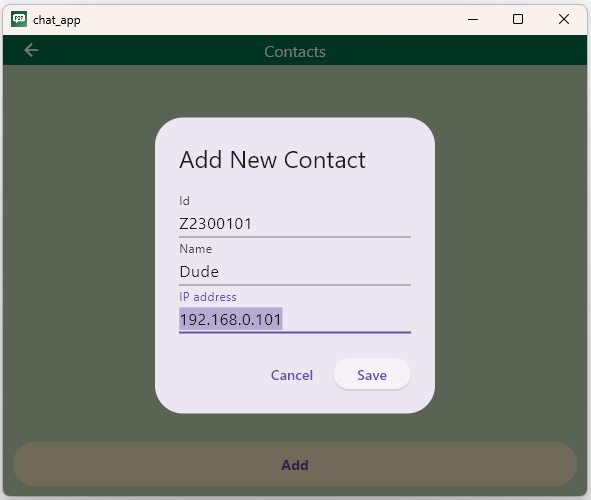Select the Name field with Dude

295,272
